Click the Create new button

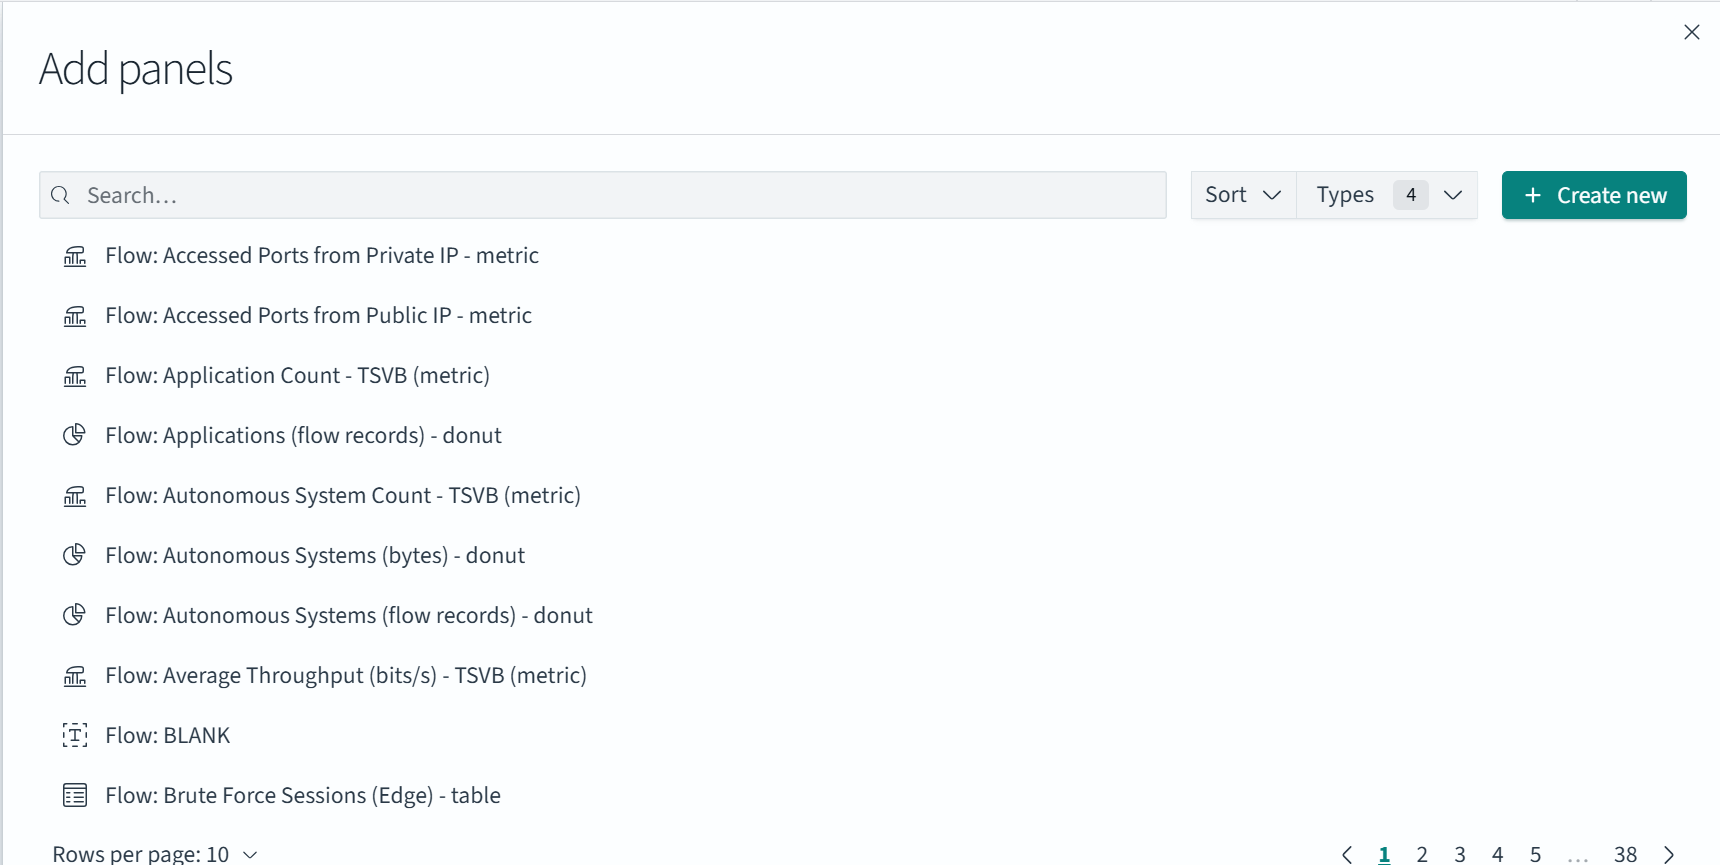1594,195
